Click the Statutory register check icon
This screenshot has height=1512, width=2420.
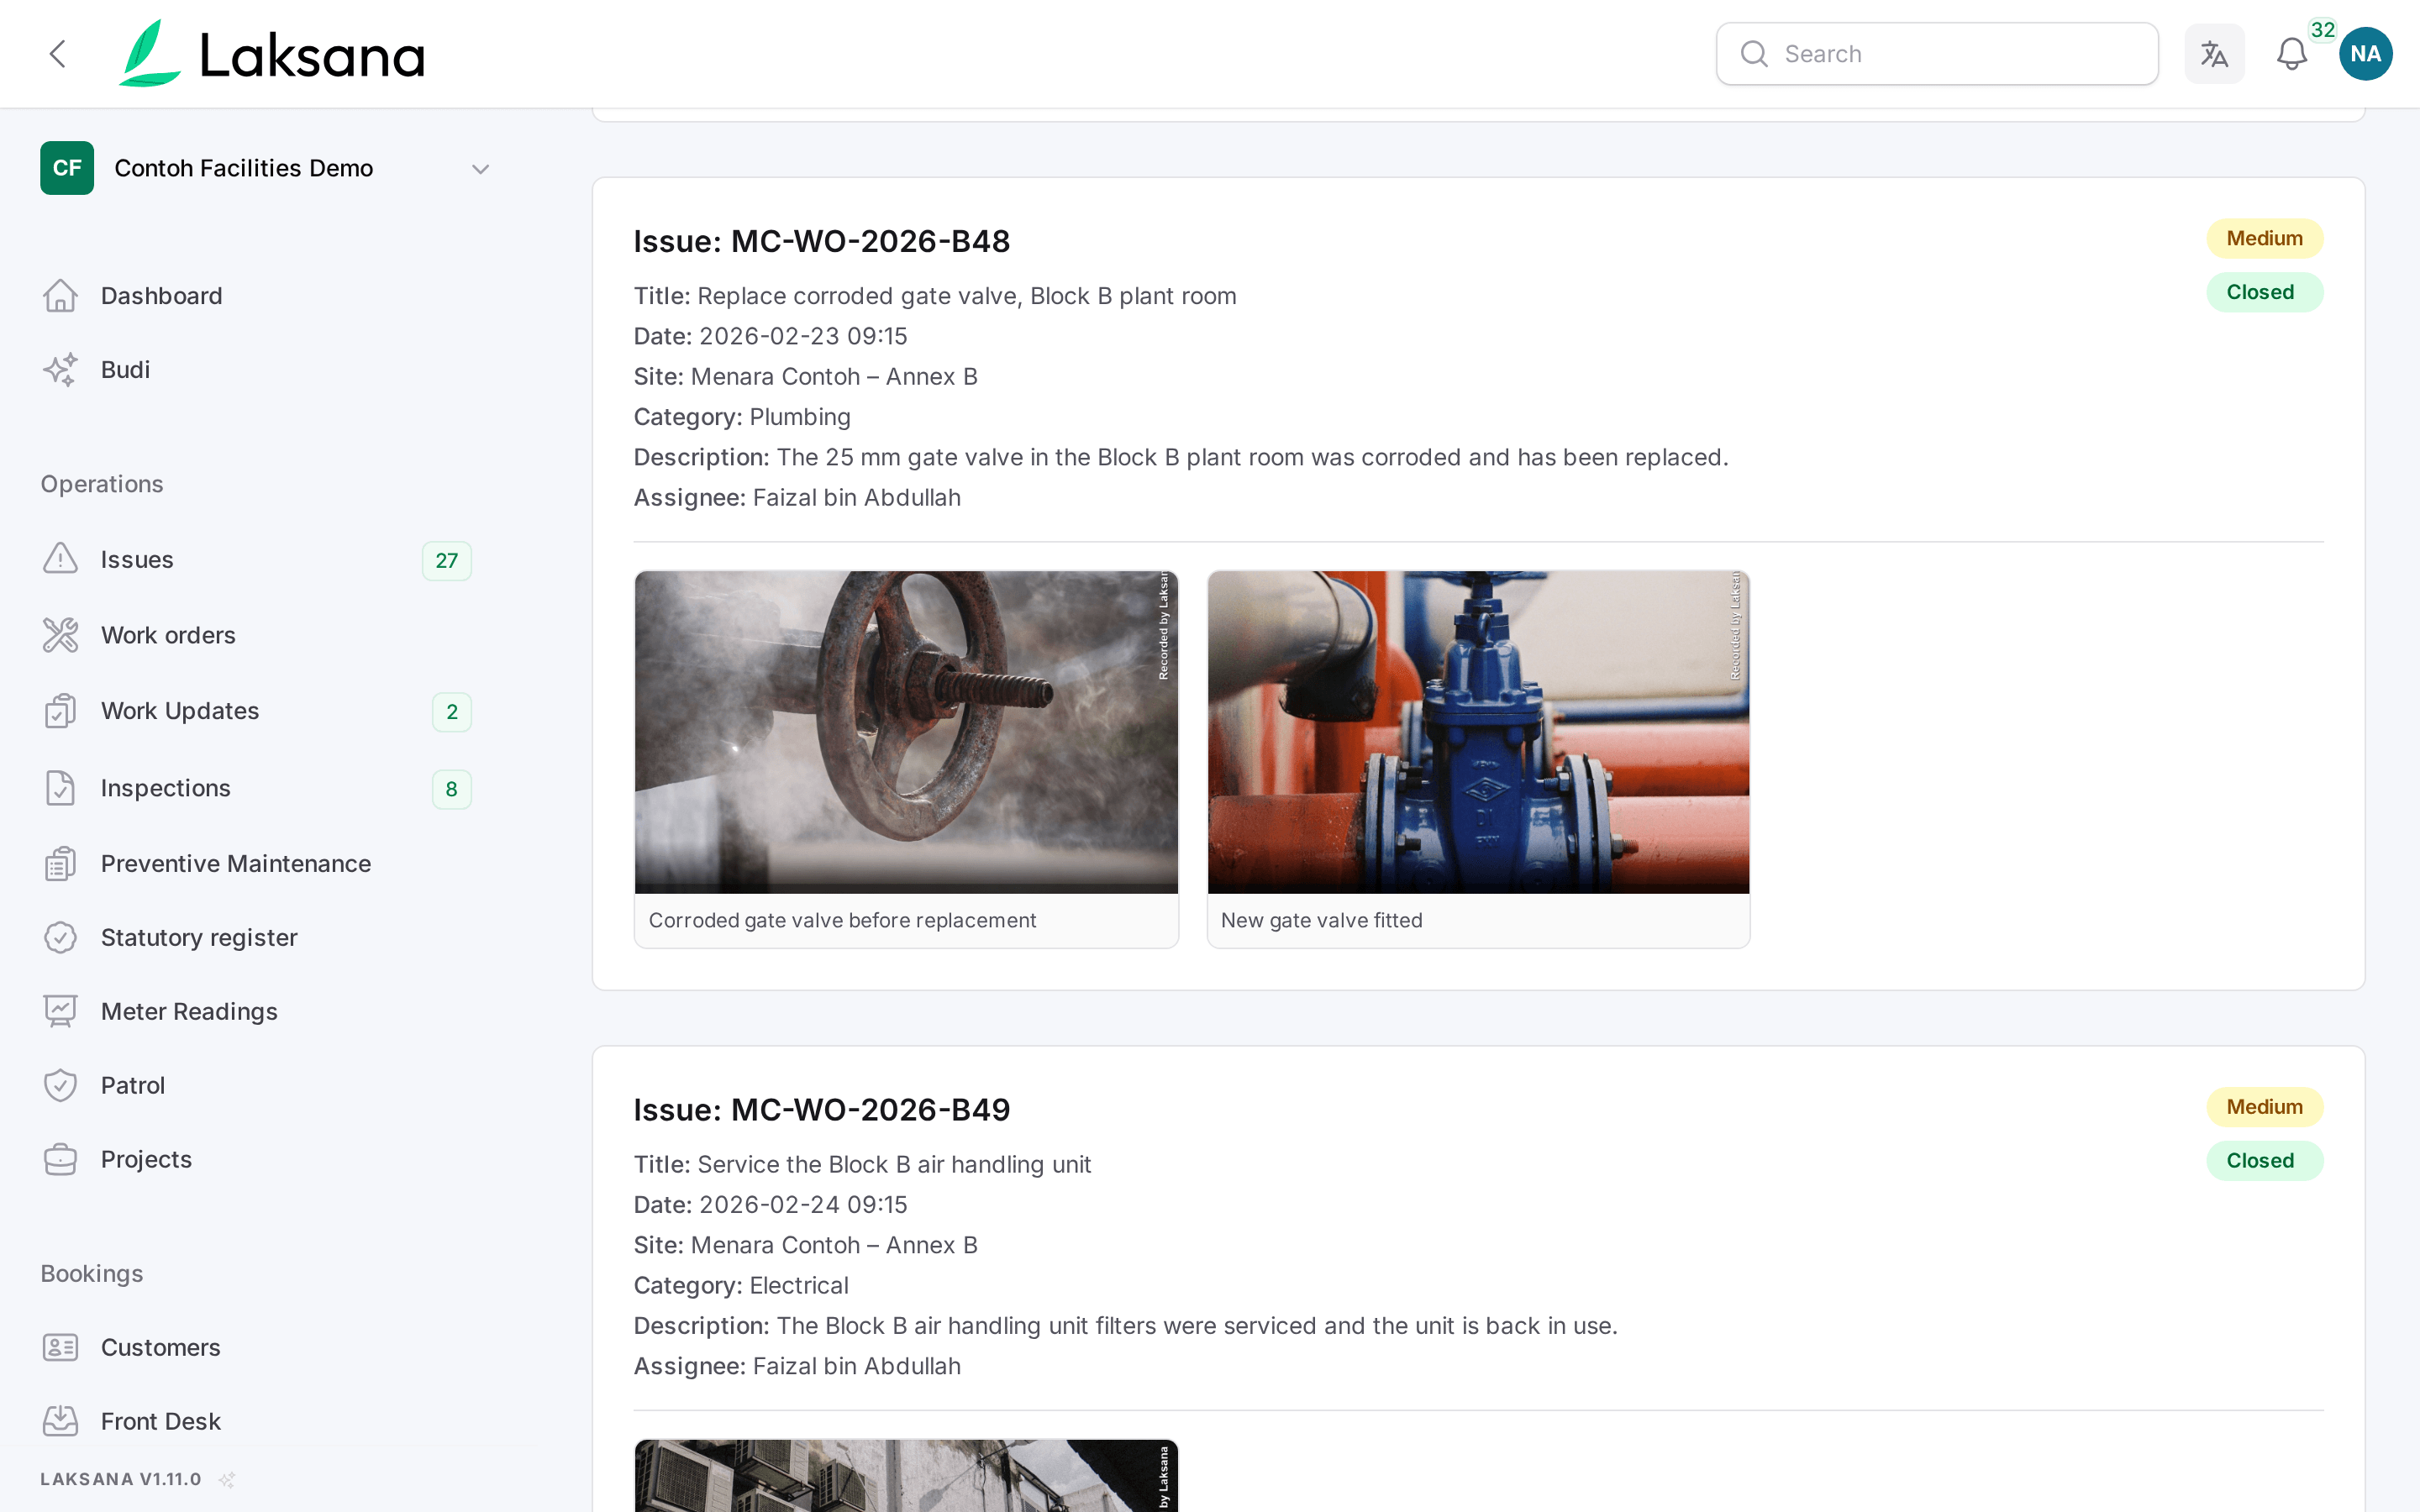[x=60, y=938]
